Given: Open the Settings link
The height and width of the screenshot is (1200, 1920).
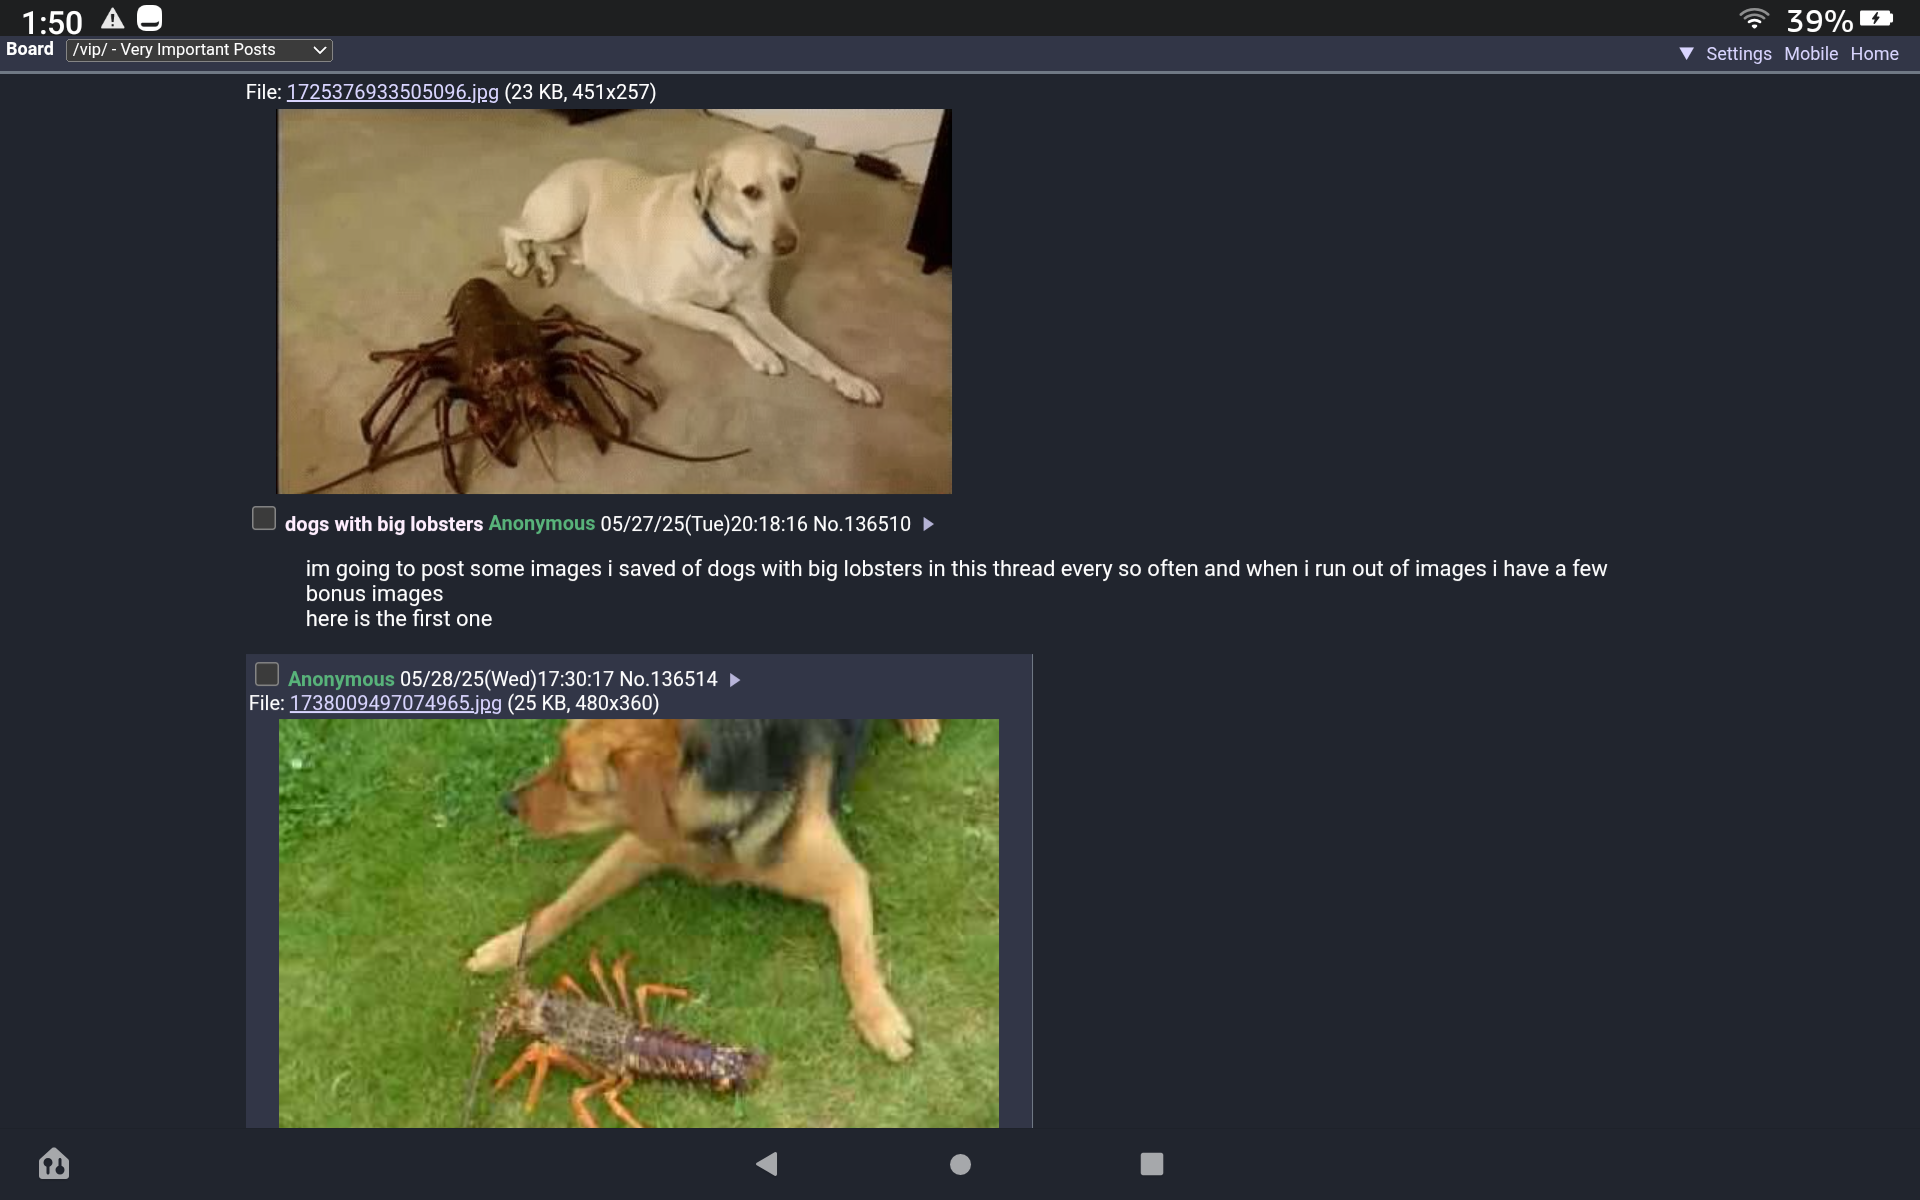Looking at the screenshot, I should (x=1738, y=54).
